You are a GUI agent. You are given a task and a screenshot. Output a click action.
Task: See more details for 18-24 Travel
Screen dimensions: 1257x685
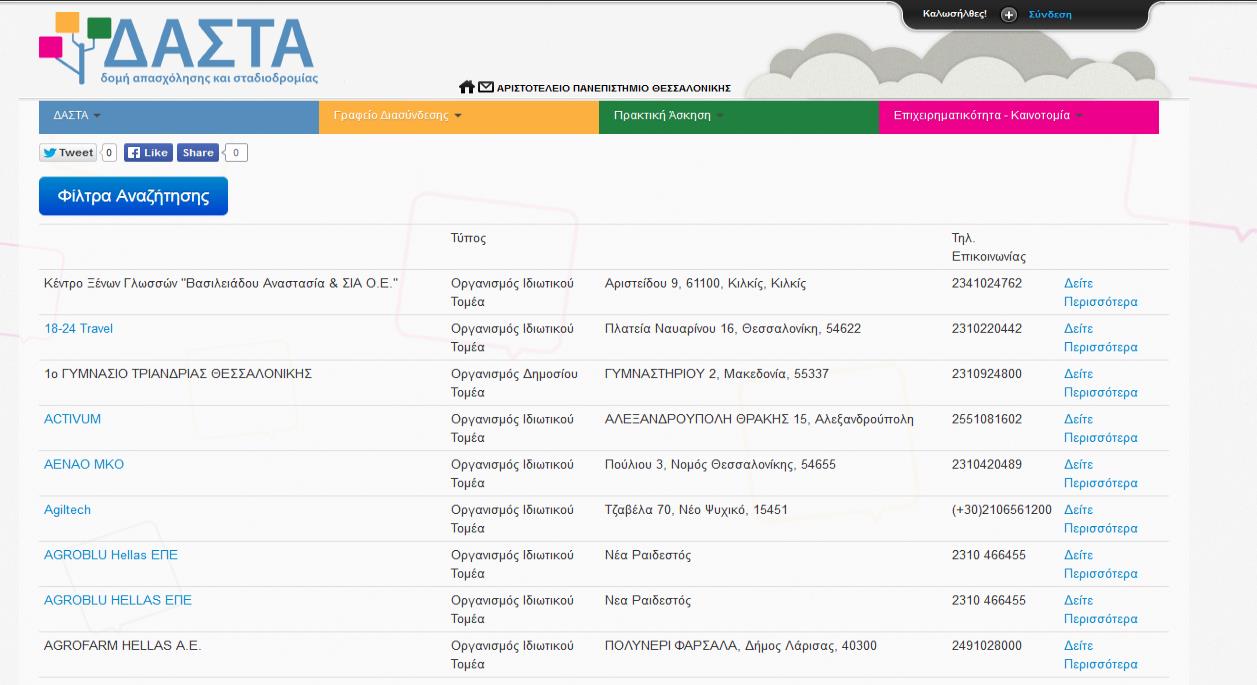tap(1101, 338)
